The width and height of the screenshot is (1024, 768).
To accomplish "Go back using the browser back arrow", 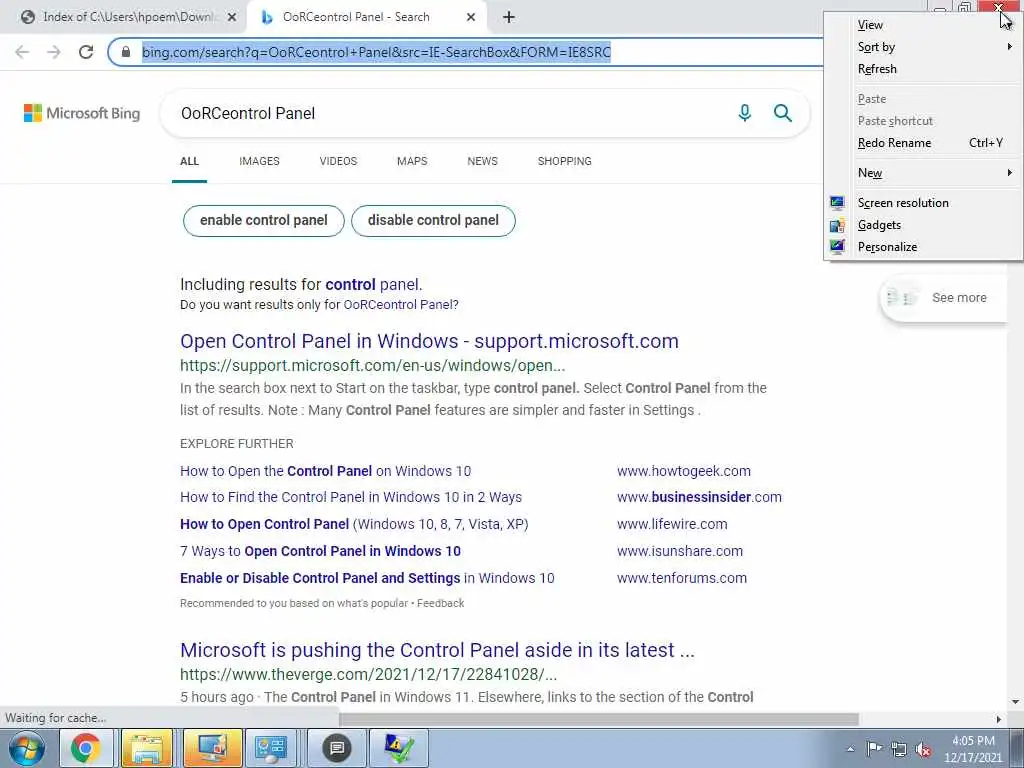I will 22,52.
